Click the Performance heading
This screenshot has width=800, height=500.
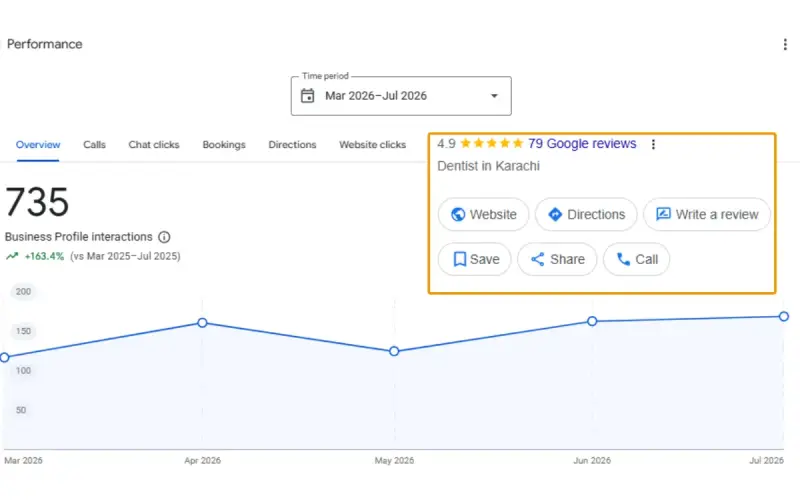coord(44,44)
